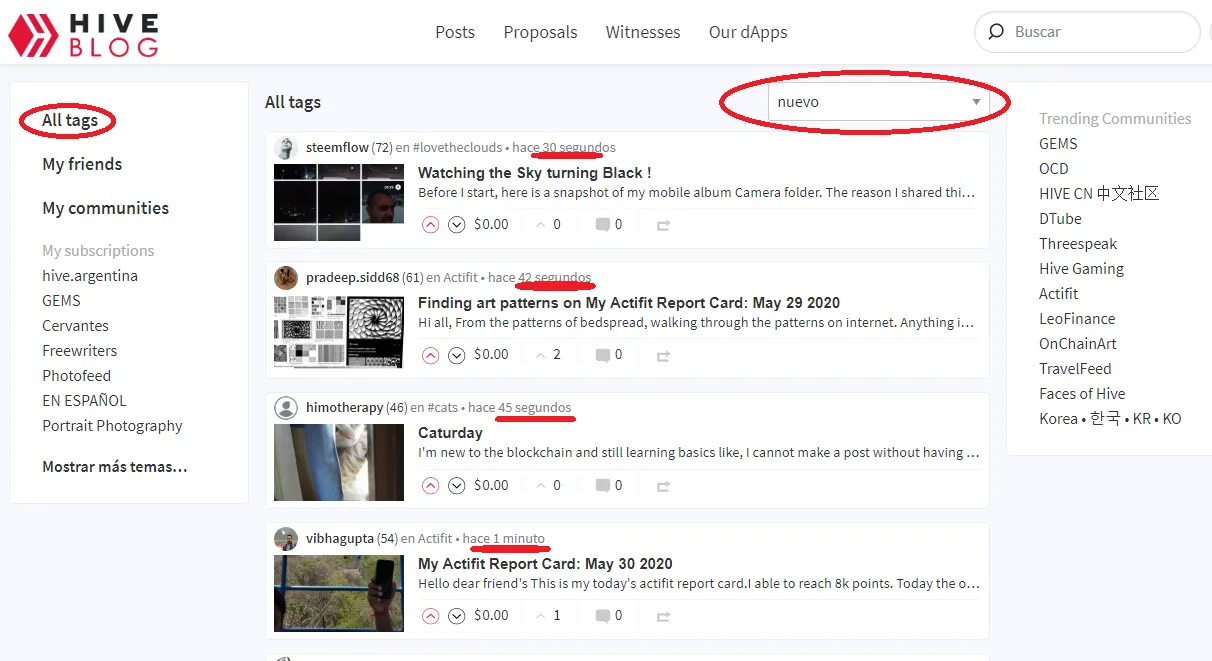Open the Faces of Hive community

coord(1082,394)
